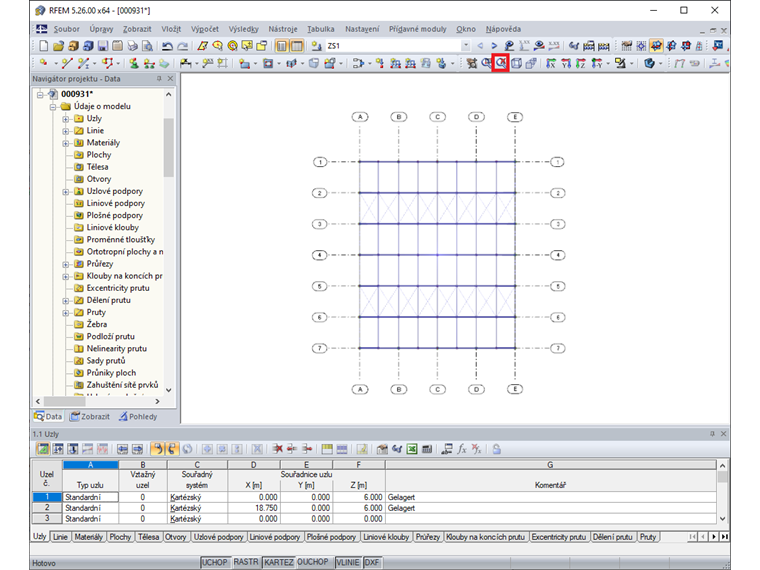Toggle UCHOP snap in status bar
760x570 pixels.
[214, 562]
